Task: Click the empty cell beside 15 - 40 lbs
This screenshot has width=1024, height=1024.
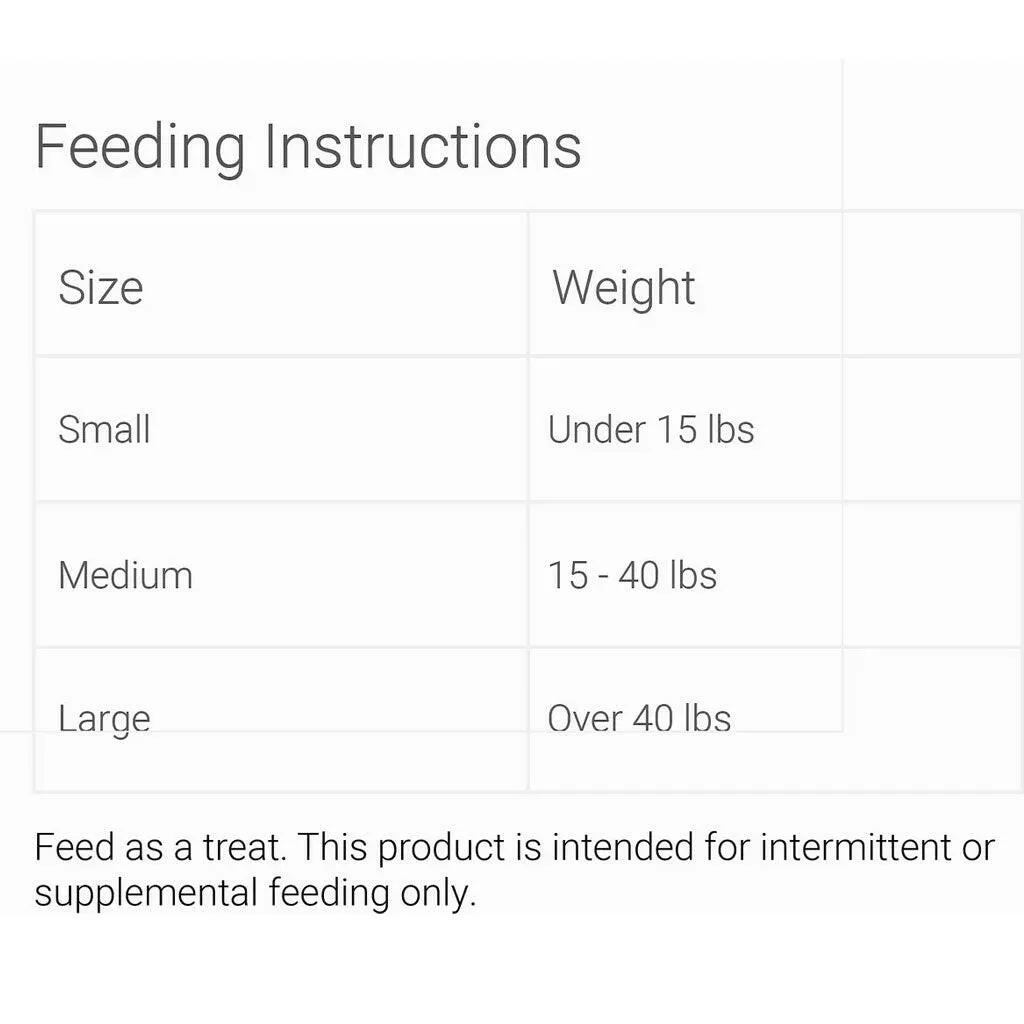Action: coord(933,575)
